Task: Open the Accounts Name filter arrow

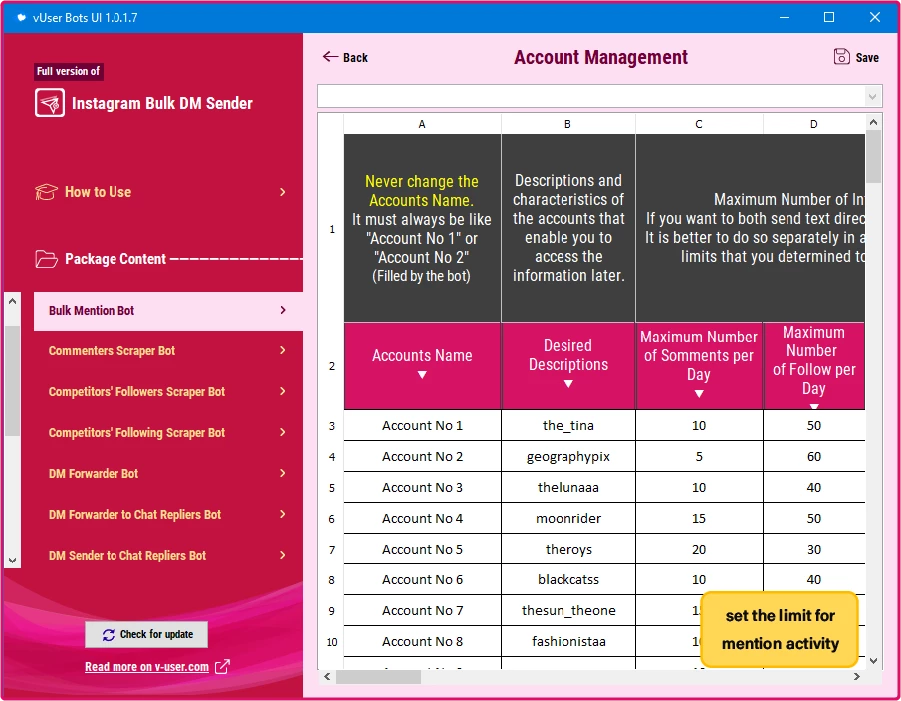Action: coord(422,375)
